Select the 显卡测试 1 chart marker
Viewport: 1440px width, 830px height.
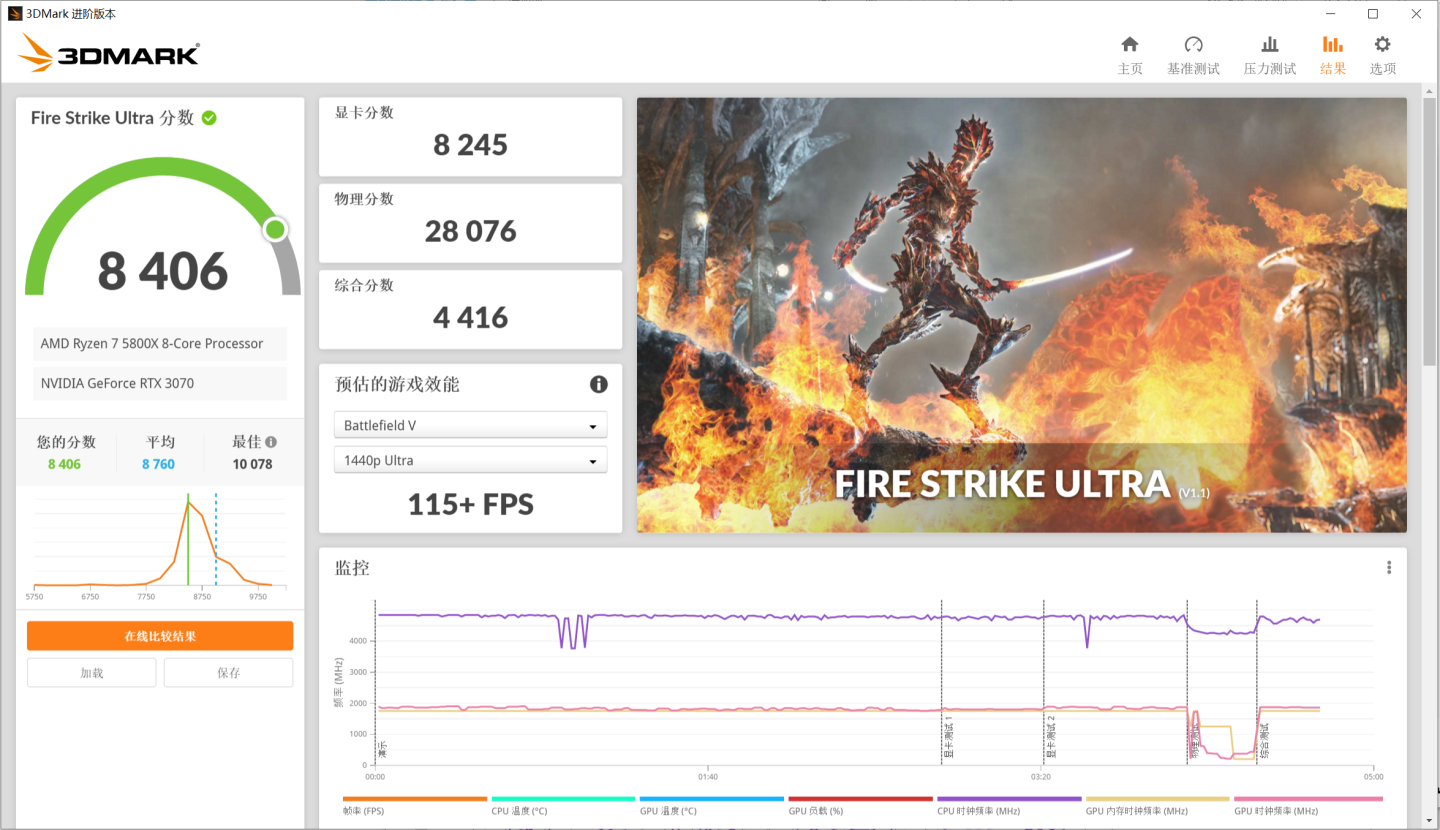click(948, 738)
